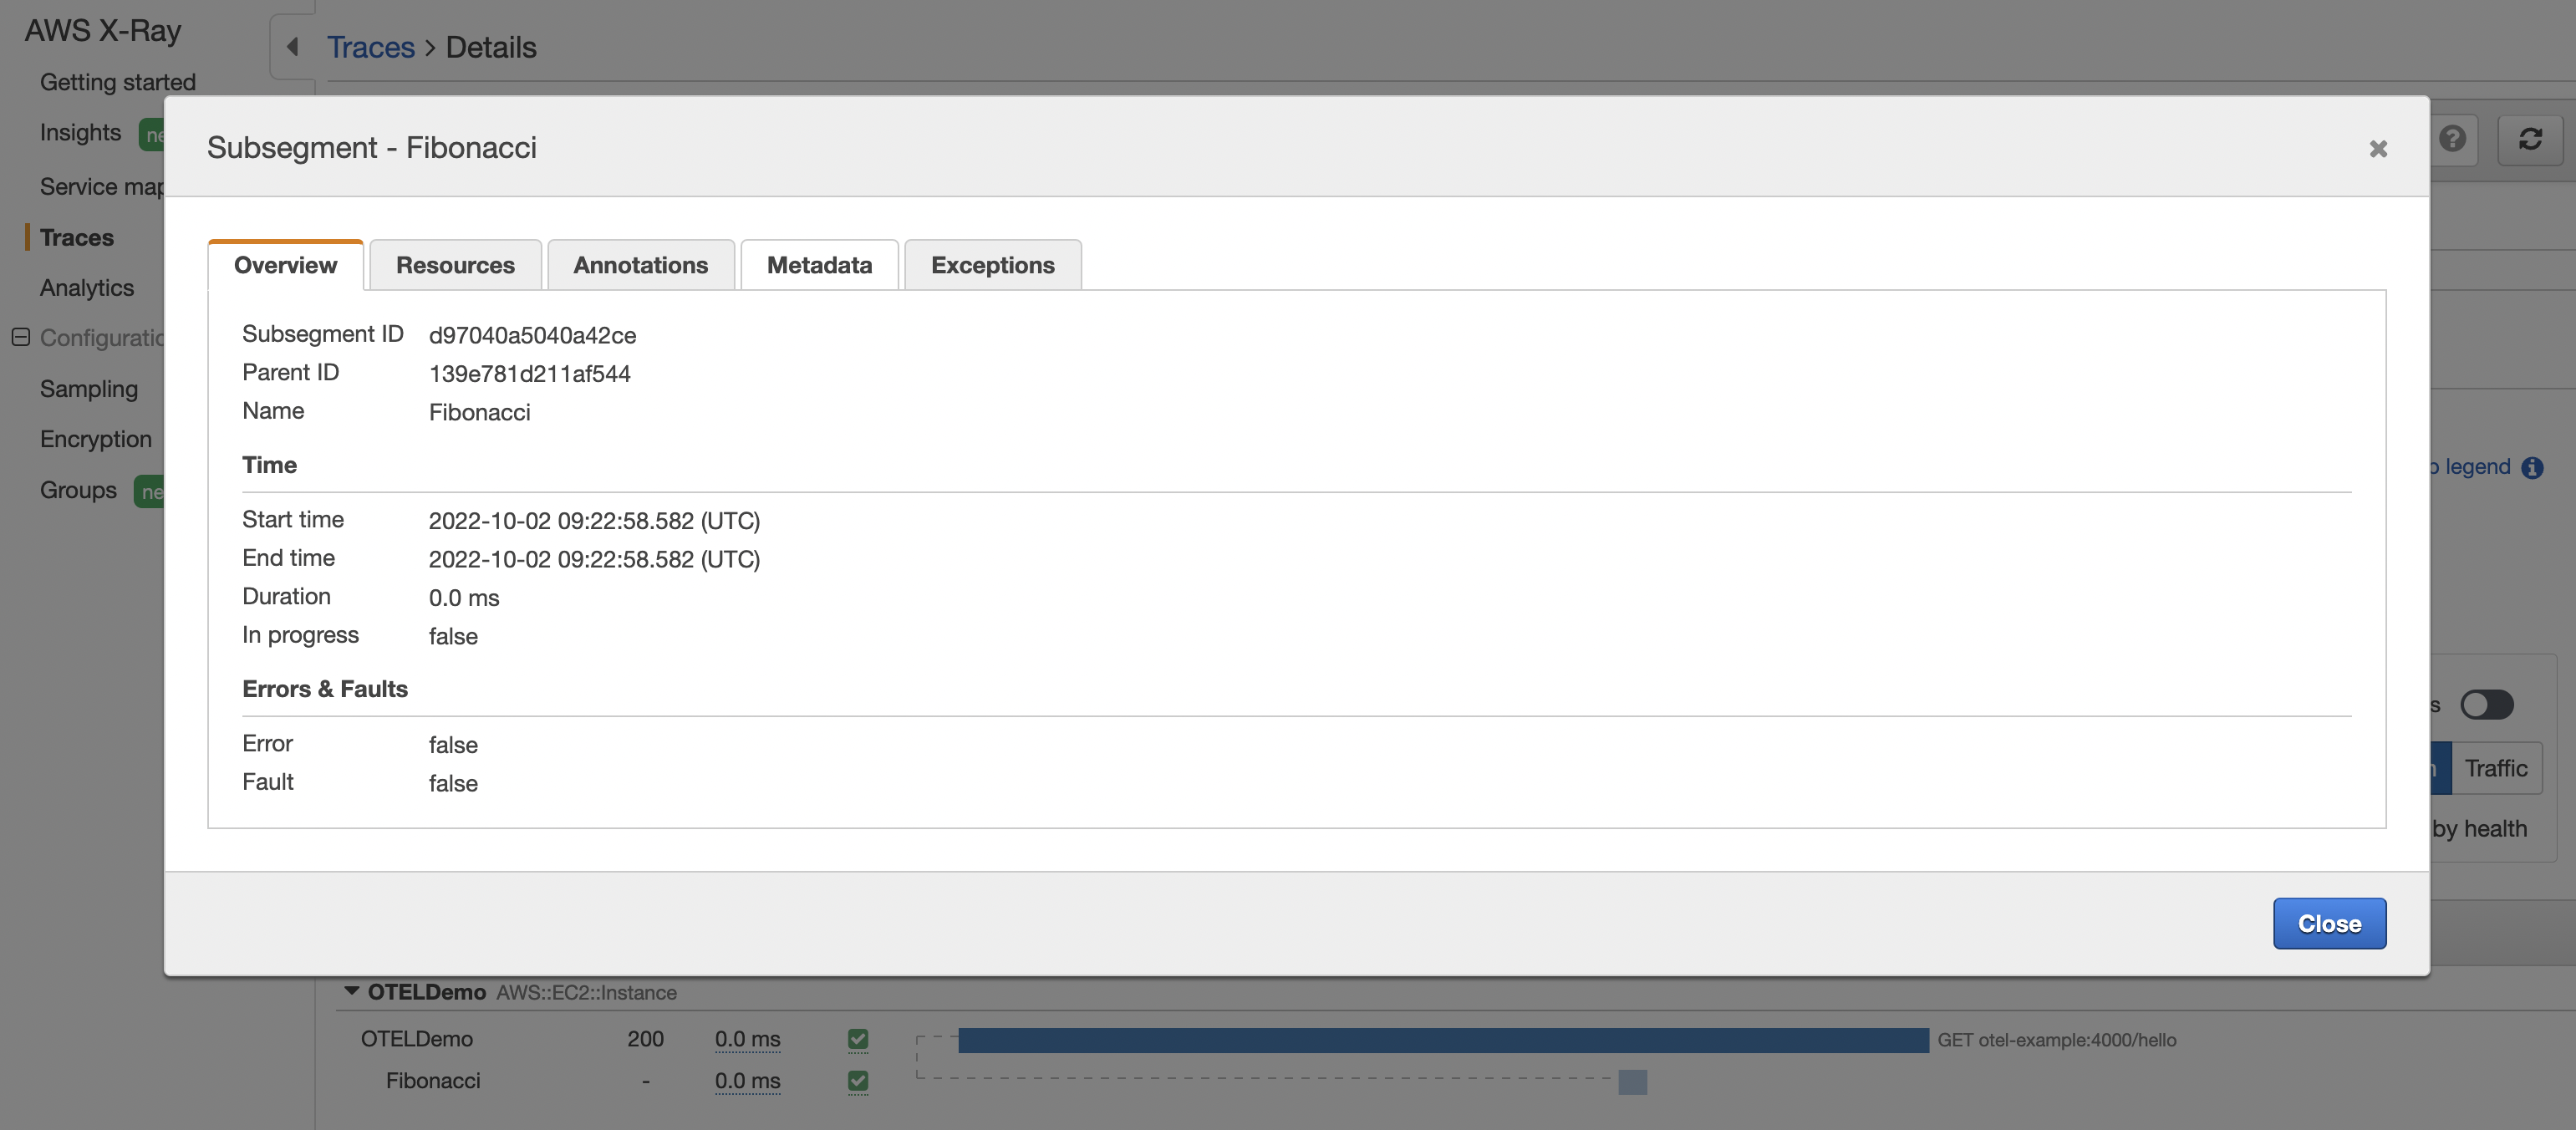Click the Traces breadcrumb link
Viewport: 2576px width, 1130px height.
[x=370, y=47]
